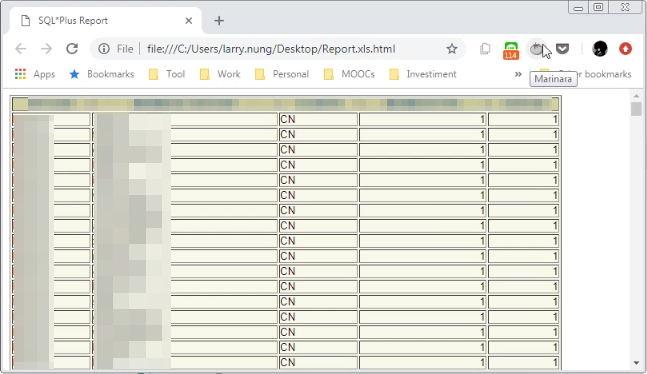This screenshot has height=374, width=647.
Task: Click the copy pages extension icon
Action: pyautogui.click(x=485, y=49)
